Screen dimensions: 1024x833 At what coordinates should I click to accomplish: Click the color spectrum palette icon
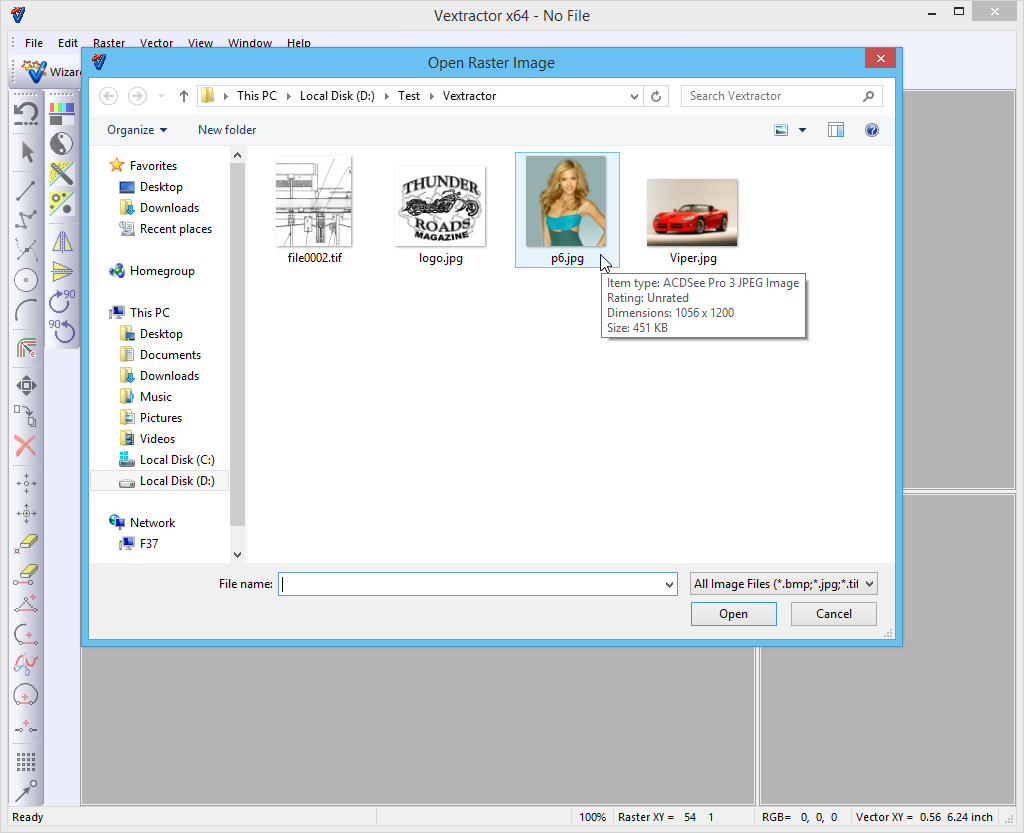[x=62, y=111]
